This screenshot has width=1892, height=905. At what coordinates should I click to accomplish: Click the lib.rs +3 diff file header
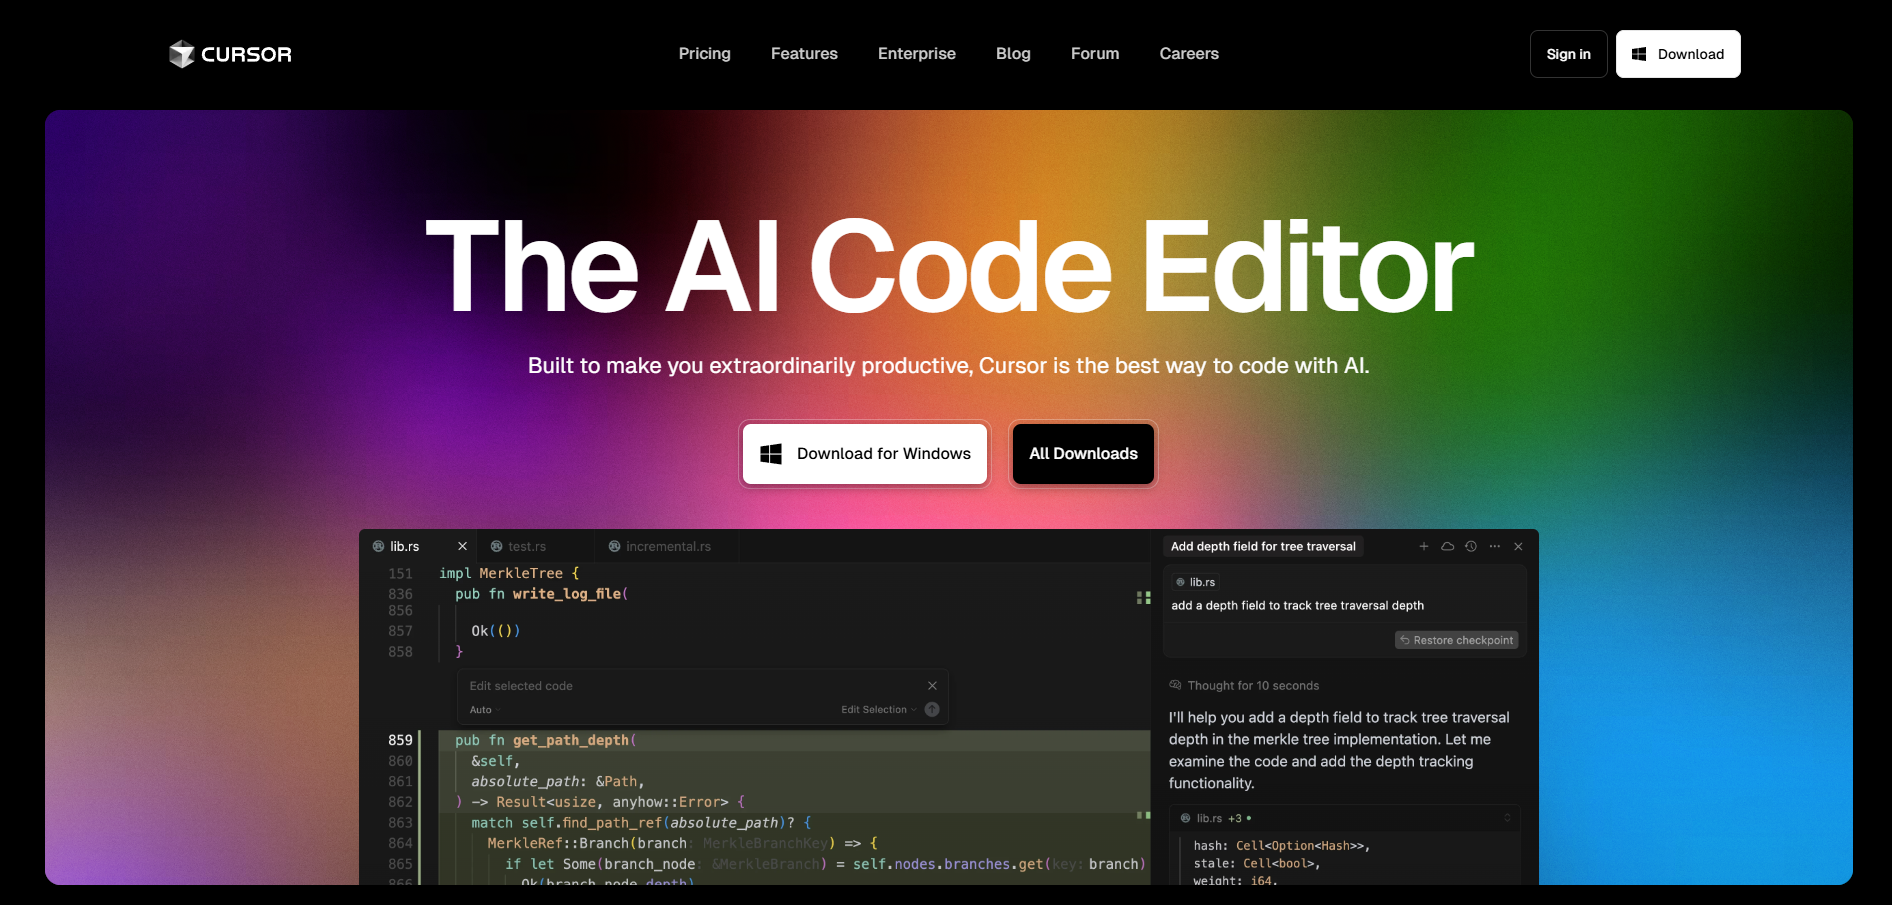click(x=1345, y=818)
